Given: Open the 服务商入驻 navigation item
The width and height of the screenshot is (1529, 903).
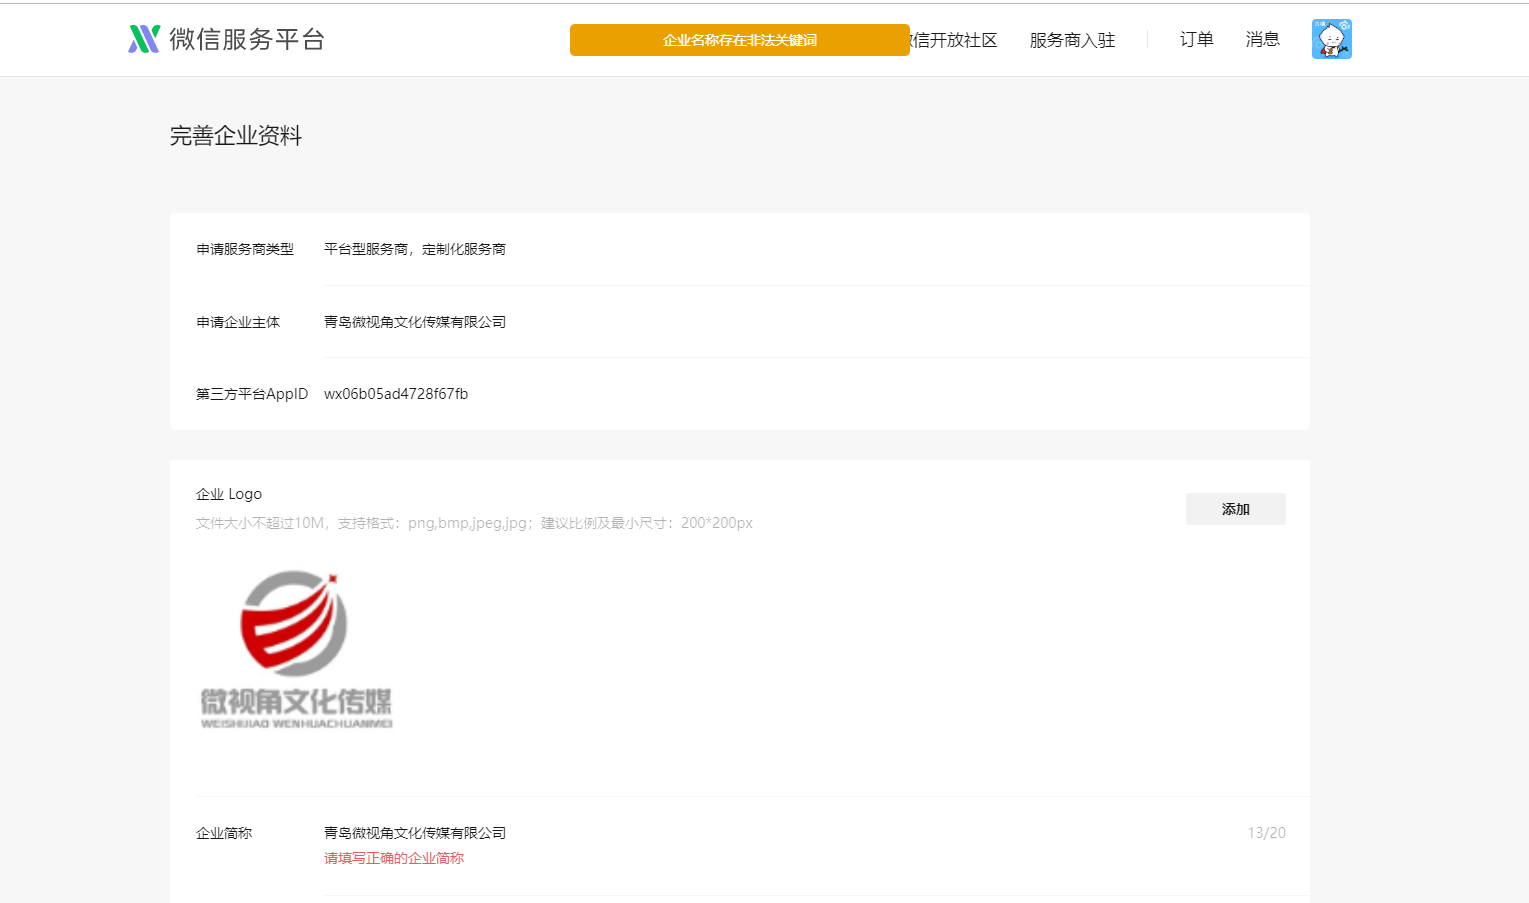Looking at the screenshot, I should [1072, 40].
